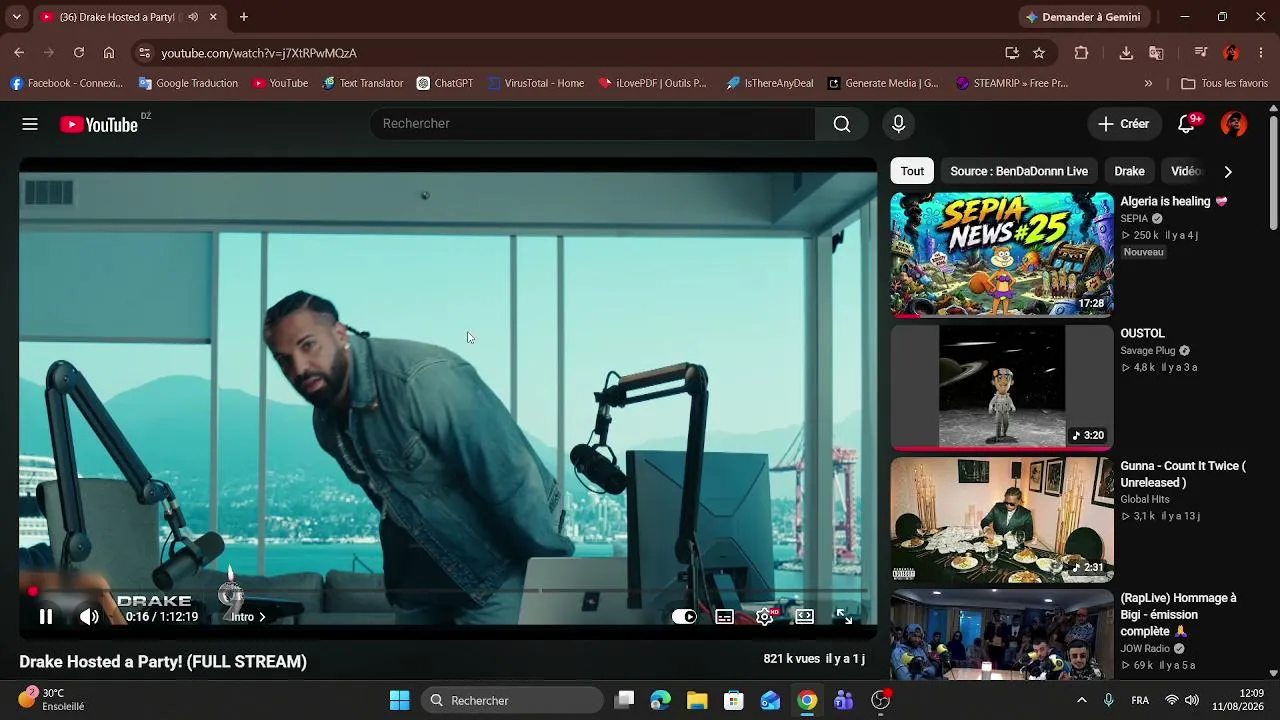This screenshot has height=720, width=1280.
Task: Select the Source : BenDaDonnn Live chip
Action: (1019, 171)
